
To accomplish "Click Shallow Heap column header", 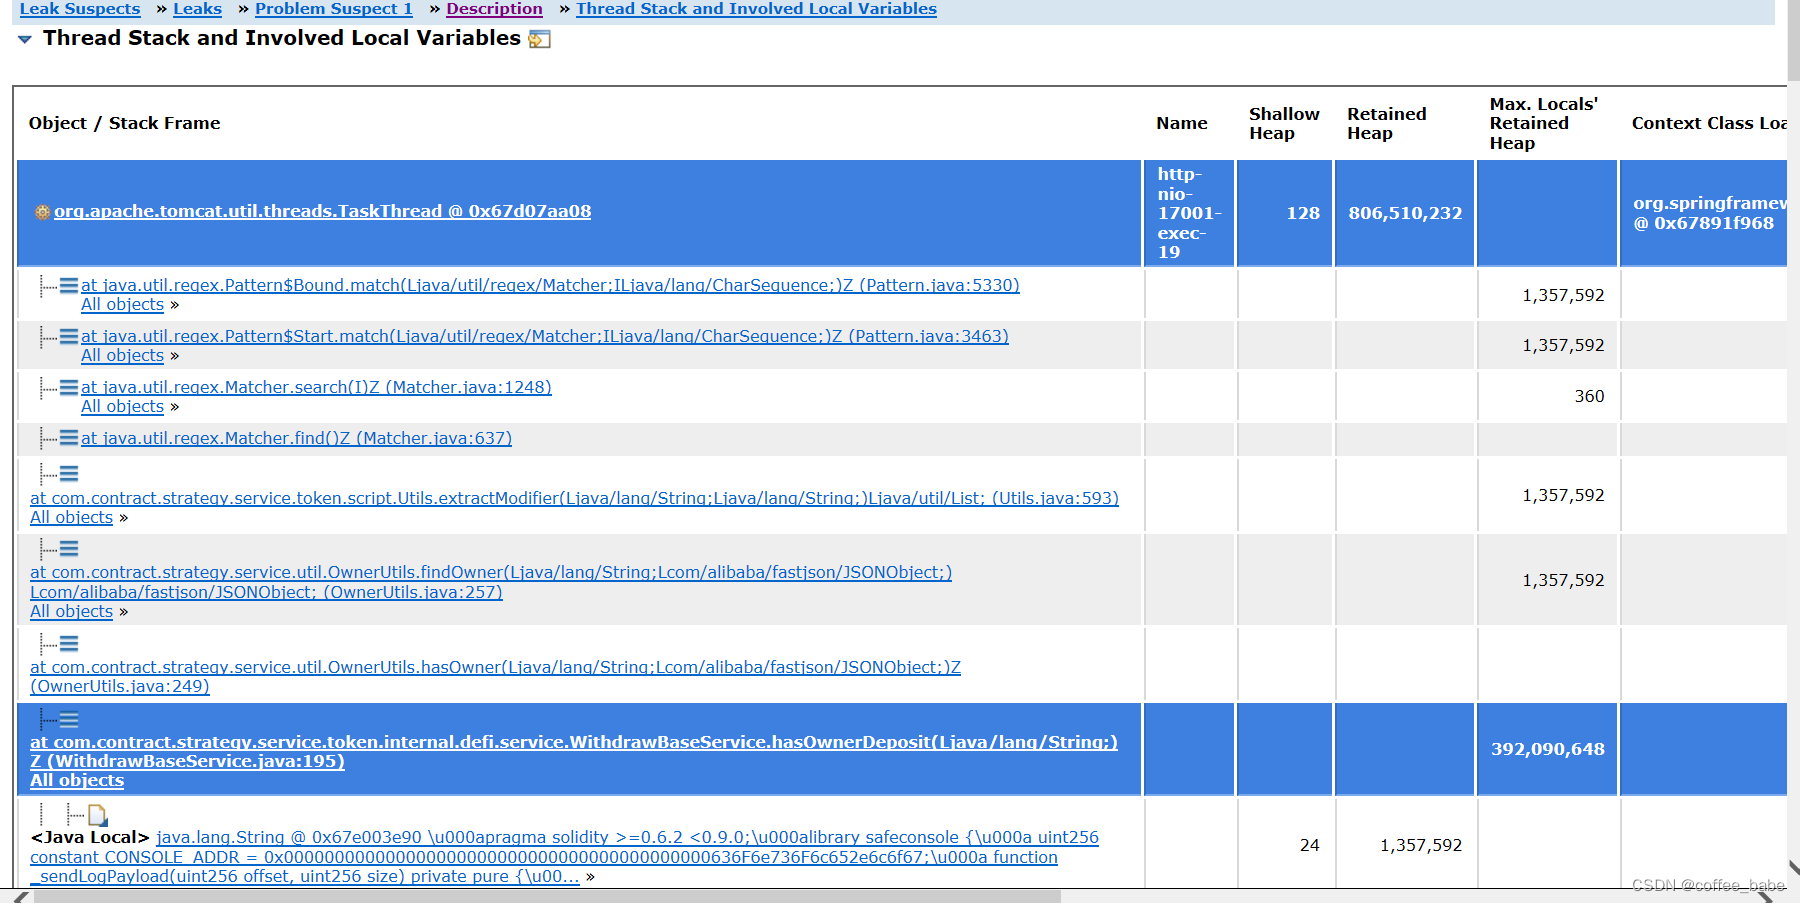I will [1284, 123].
